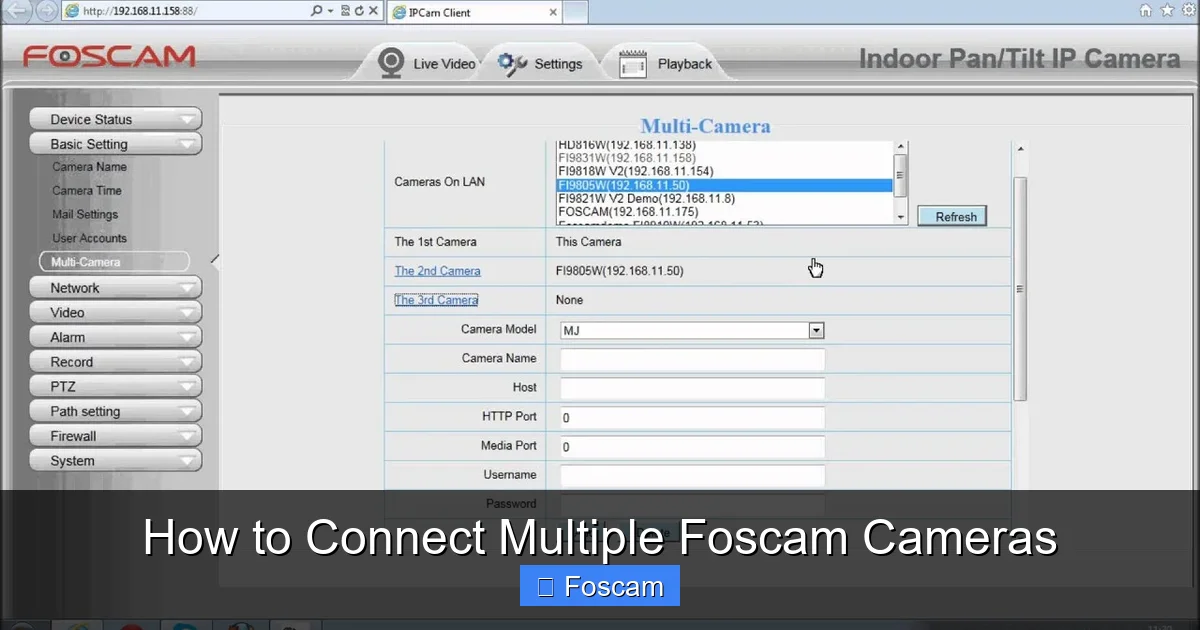Launch Internet Explorer from the taskbar
Screen dimensions: 1200x630
coord(78,626)
